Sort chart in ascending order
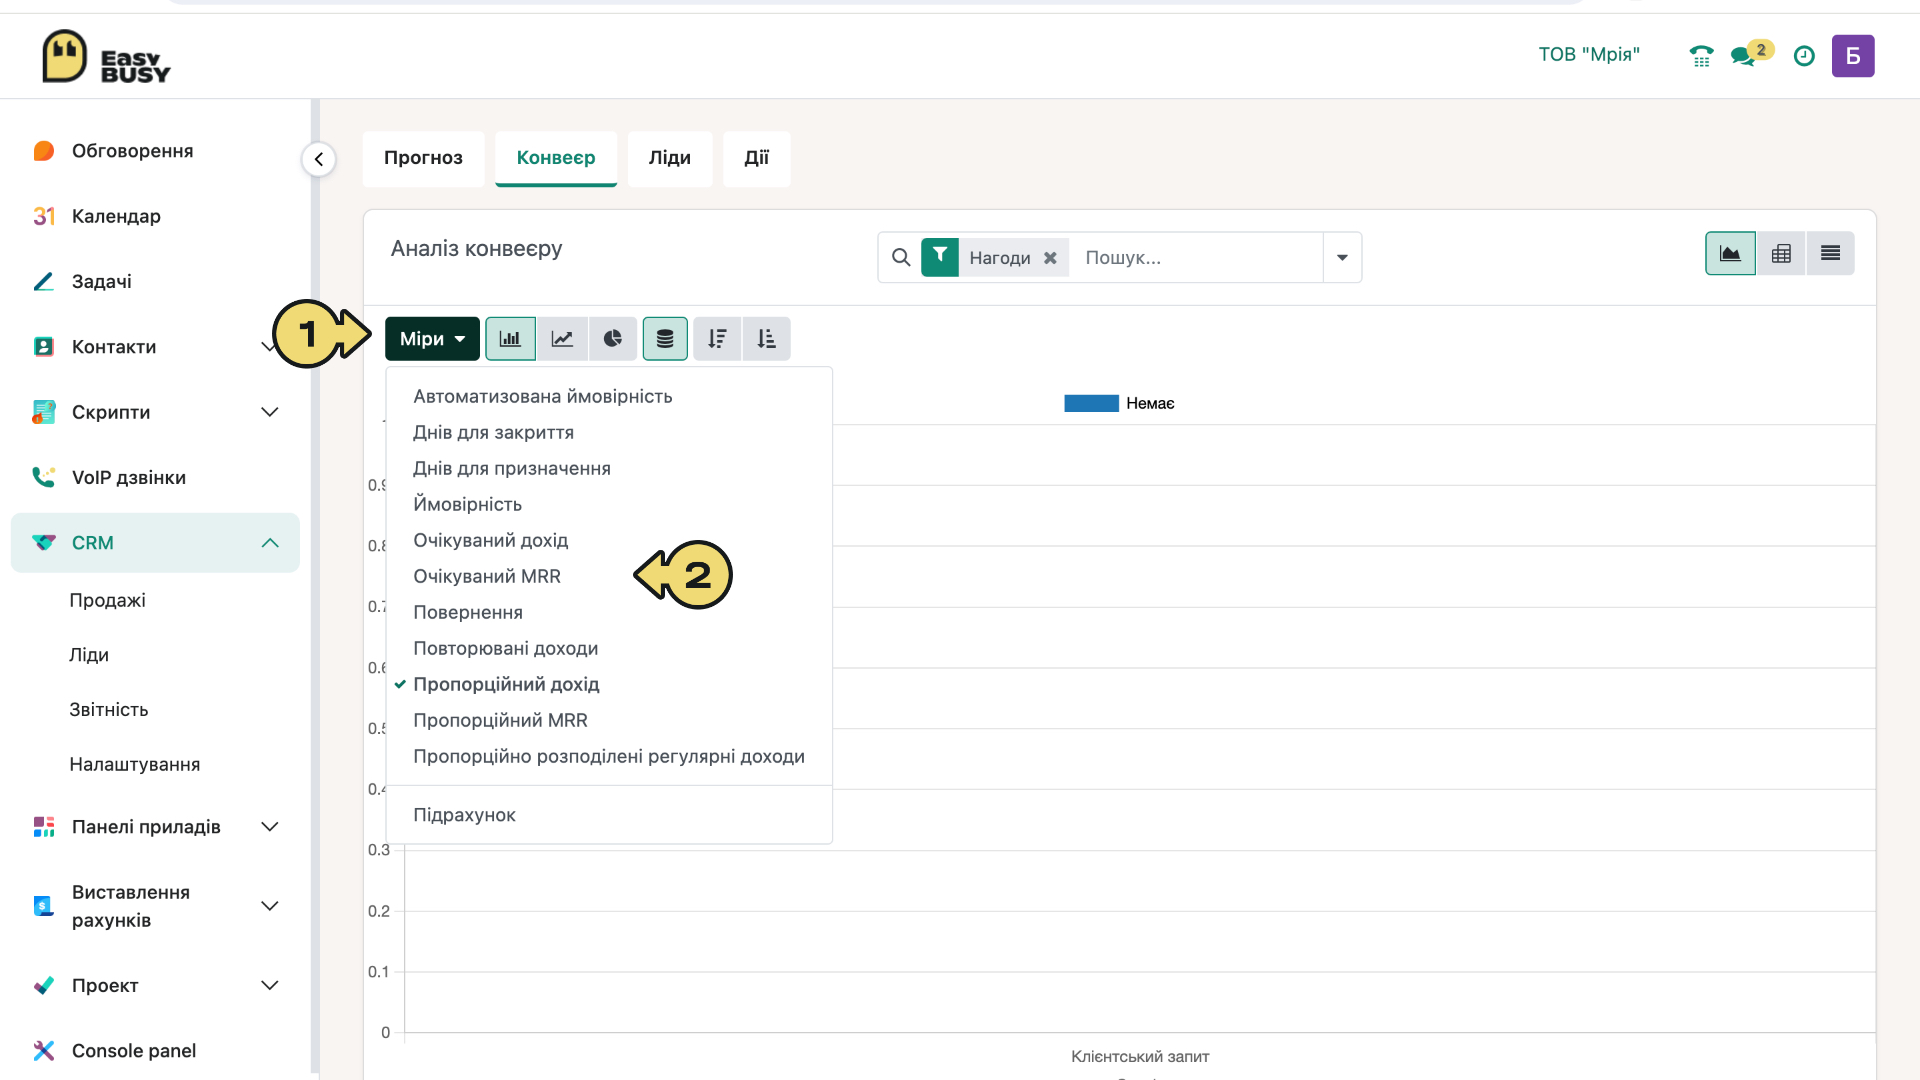1920x1080 pixels. (x=767, y=339)
